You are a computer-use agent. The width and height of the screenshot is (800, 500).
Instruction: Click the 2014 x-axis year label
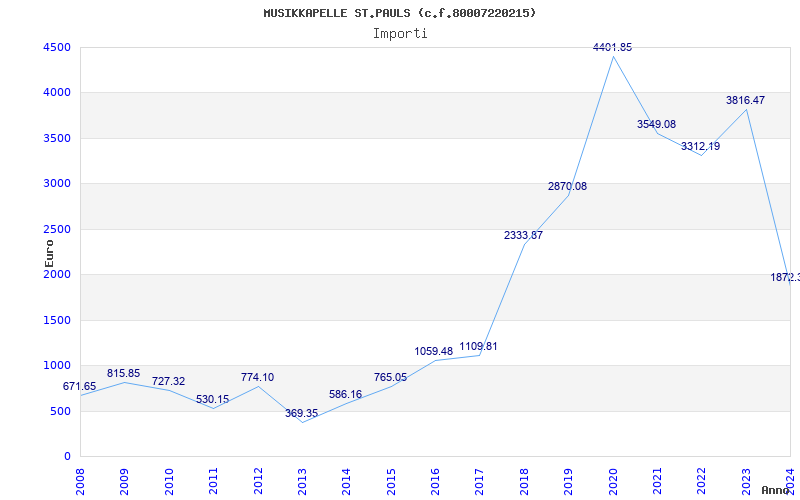346,482
